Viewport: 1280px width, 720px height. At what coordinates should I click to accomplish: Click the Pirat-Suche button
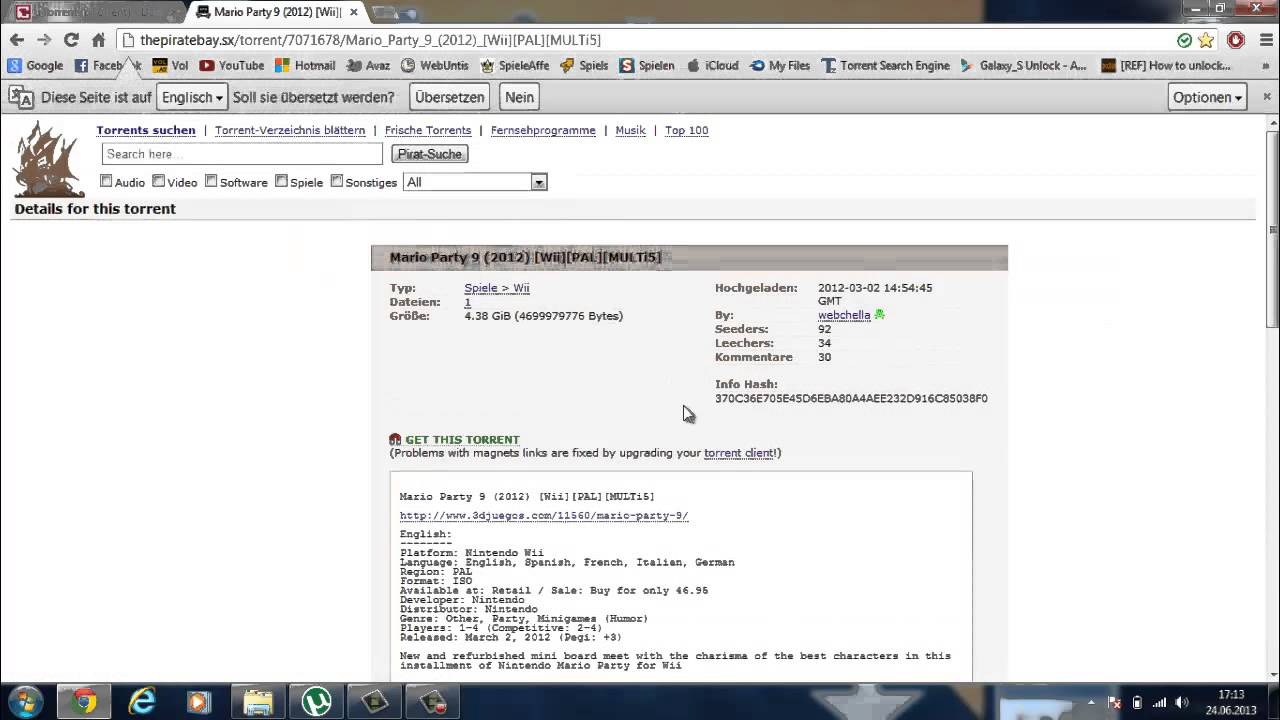tap(430, 154)
